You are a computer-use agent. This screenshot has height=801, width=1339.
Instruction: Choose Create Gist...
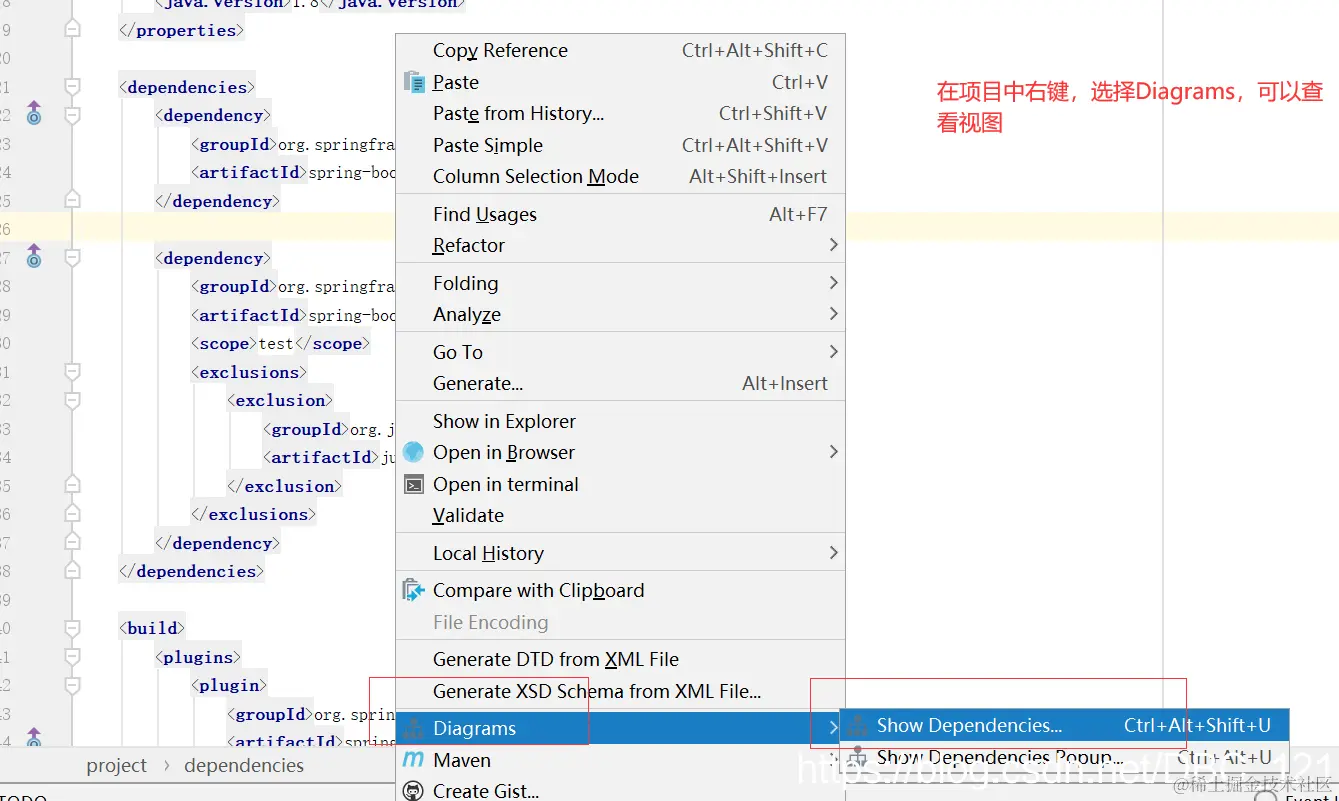click(x=621, y=791)
